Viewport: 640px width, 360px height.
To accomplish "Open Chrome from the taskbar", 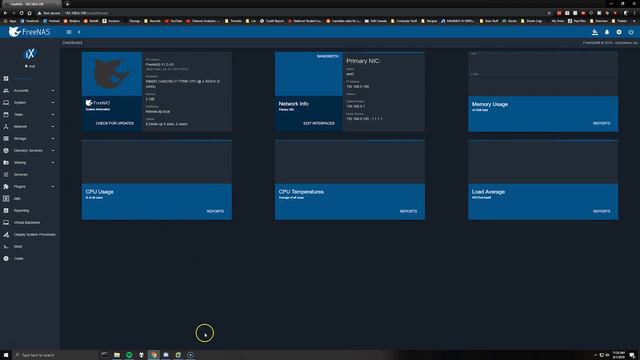I will click(x=153, y=355).
